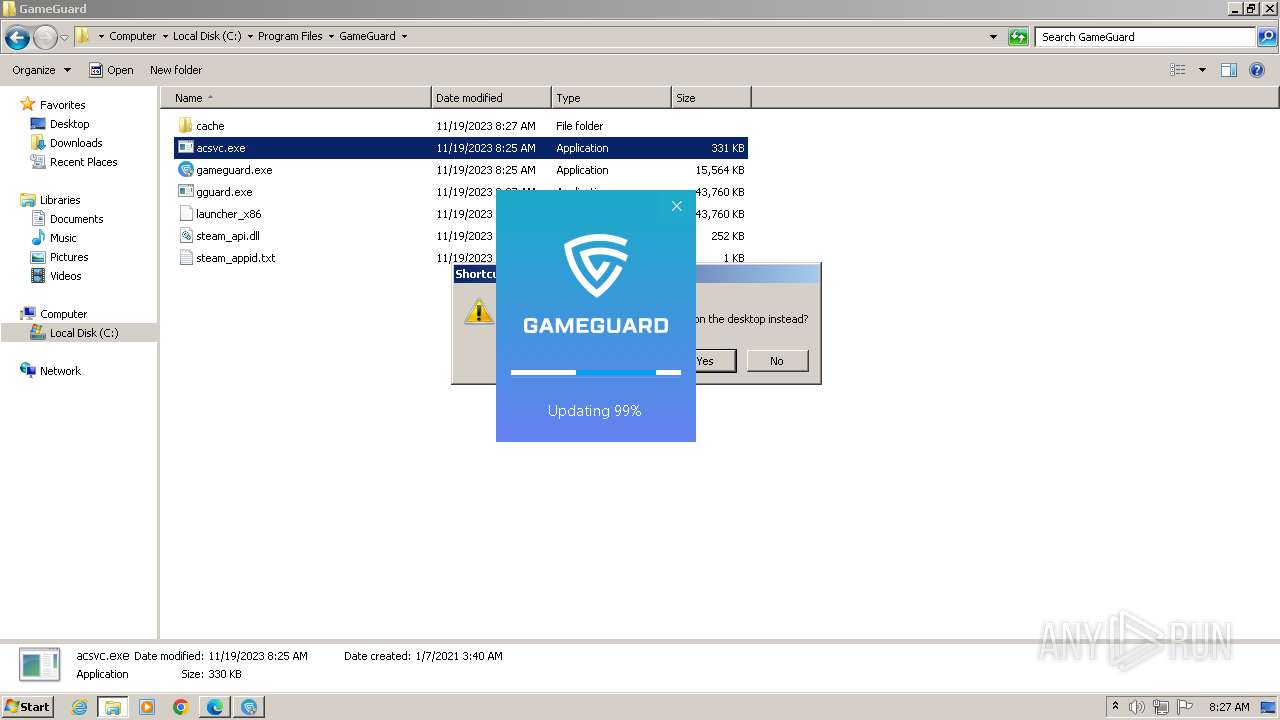Sort by Type column header
This screenshot has height=720, width=1280.
[611, 98]
